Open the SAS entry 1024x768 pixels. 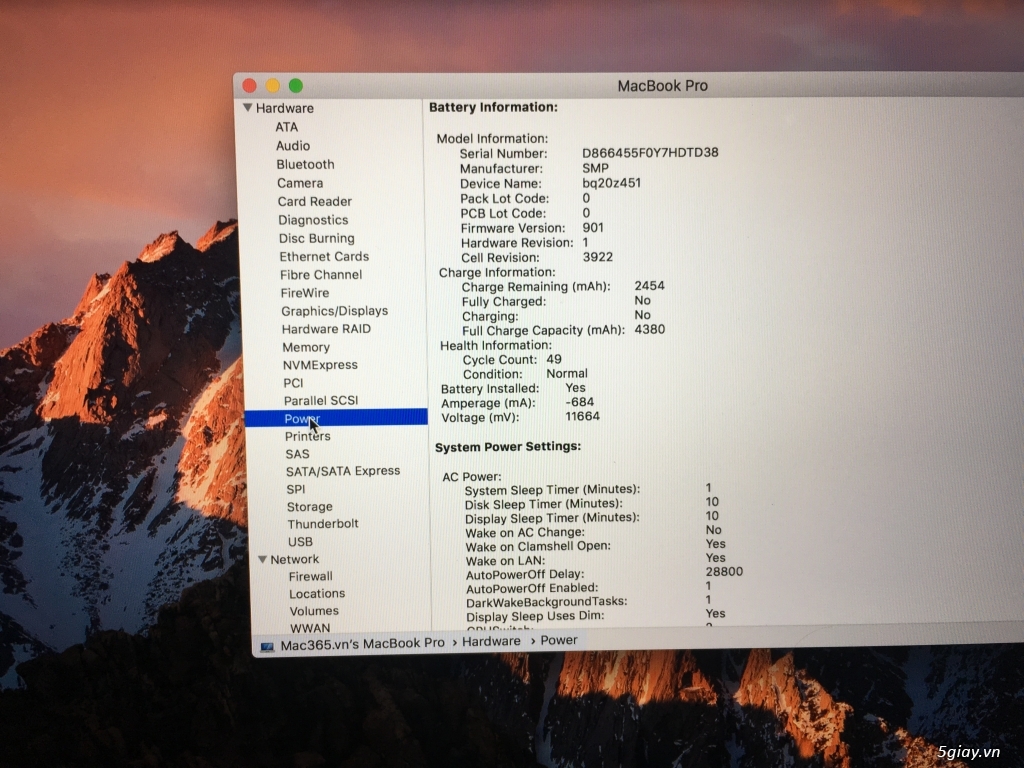[x=297, y=455]
